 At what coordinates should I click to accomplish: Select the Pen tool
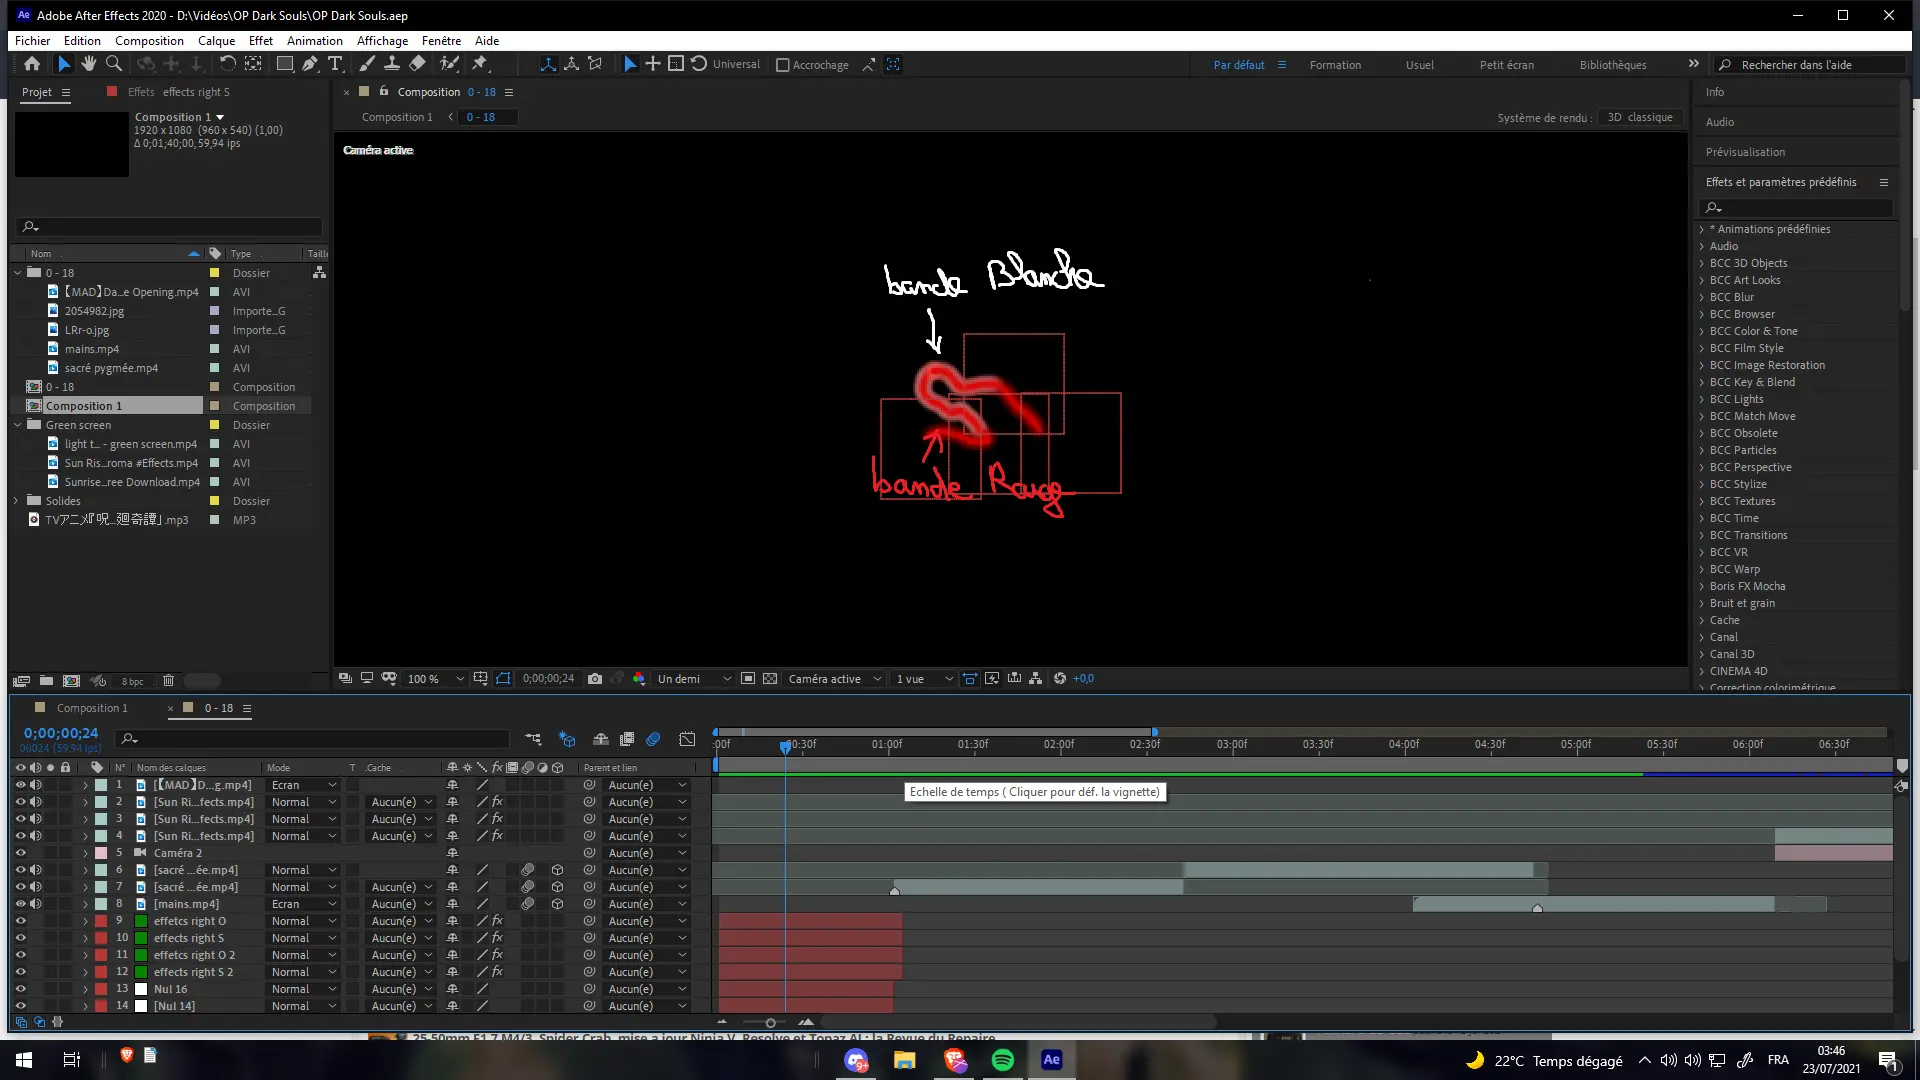pyautogui.click(x=310, y=64)
